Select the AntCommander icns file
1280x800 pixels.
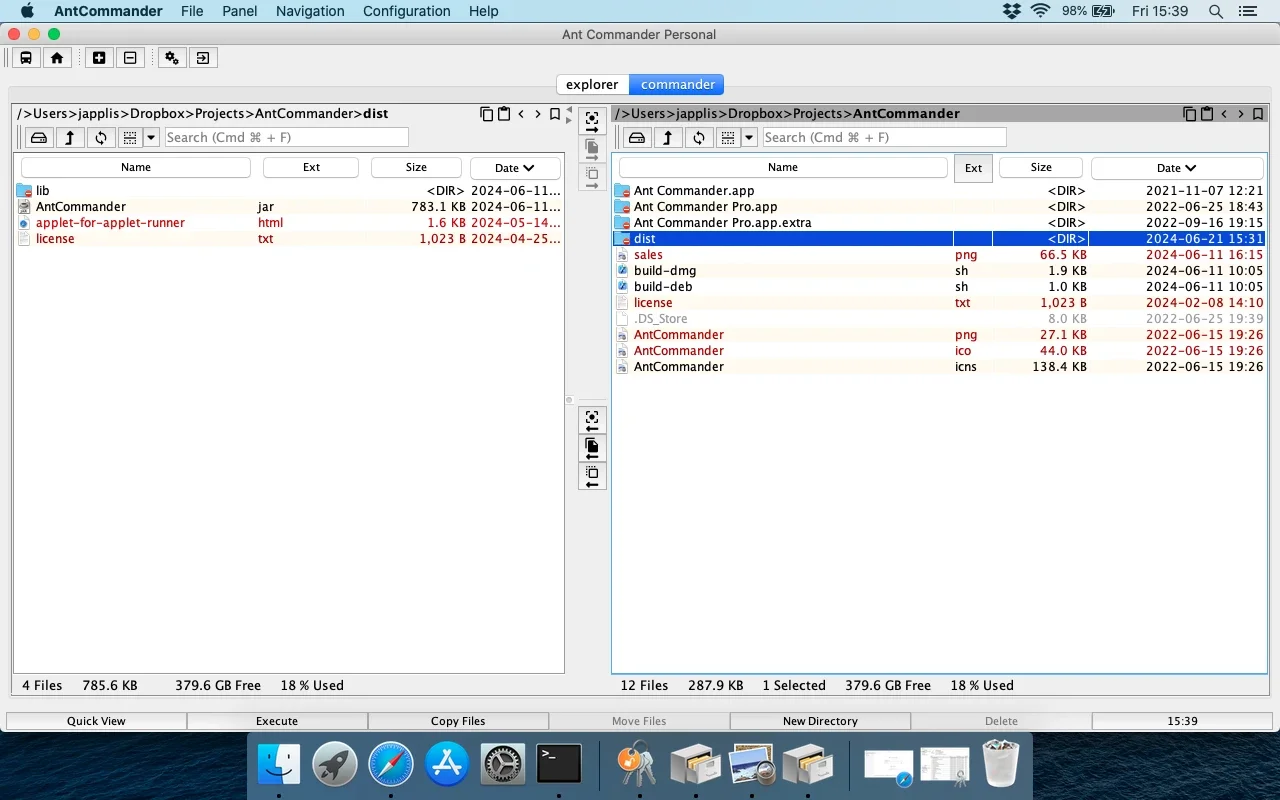click(x=939, y=367)
